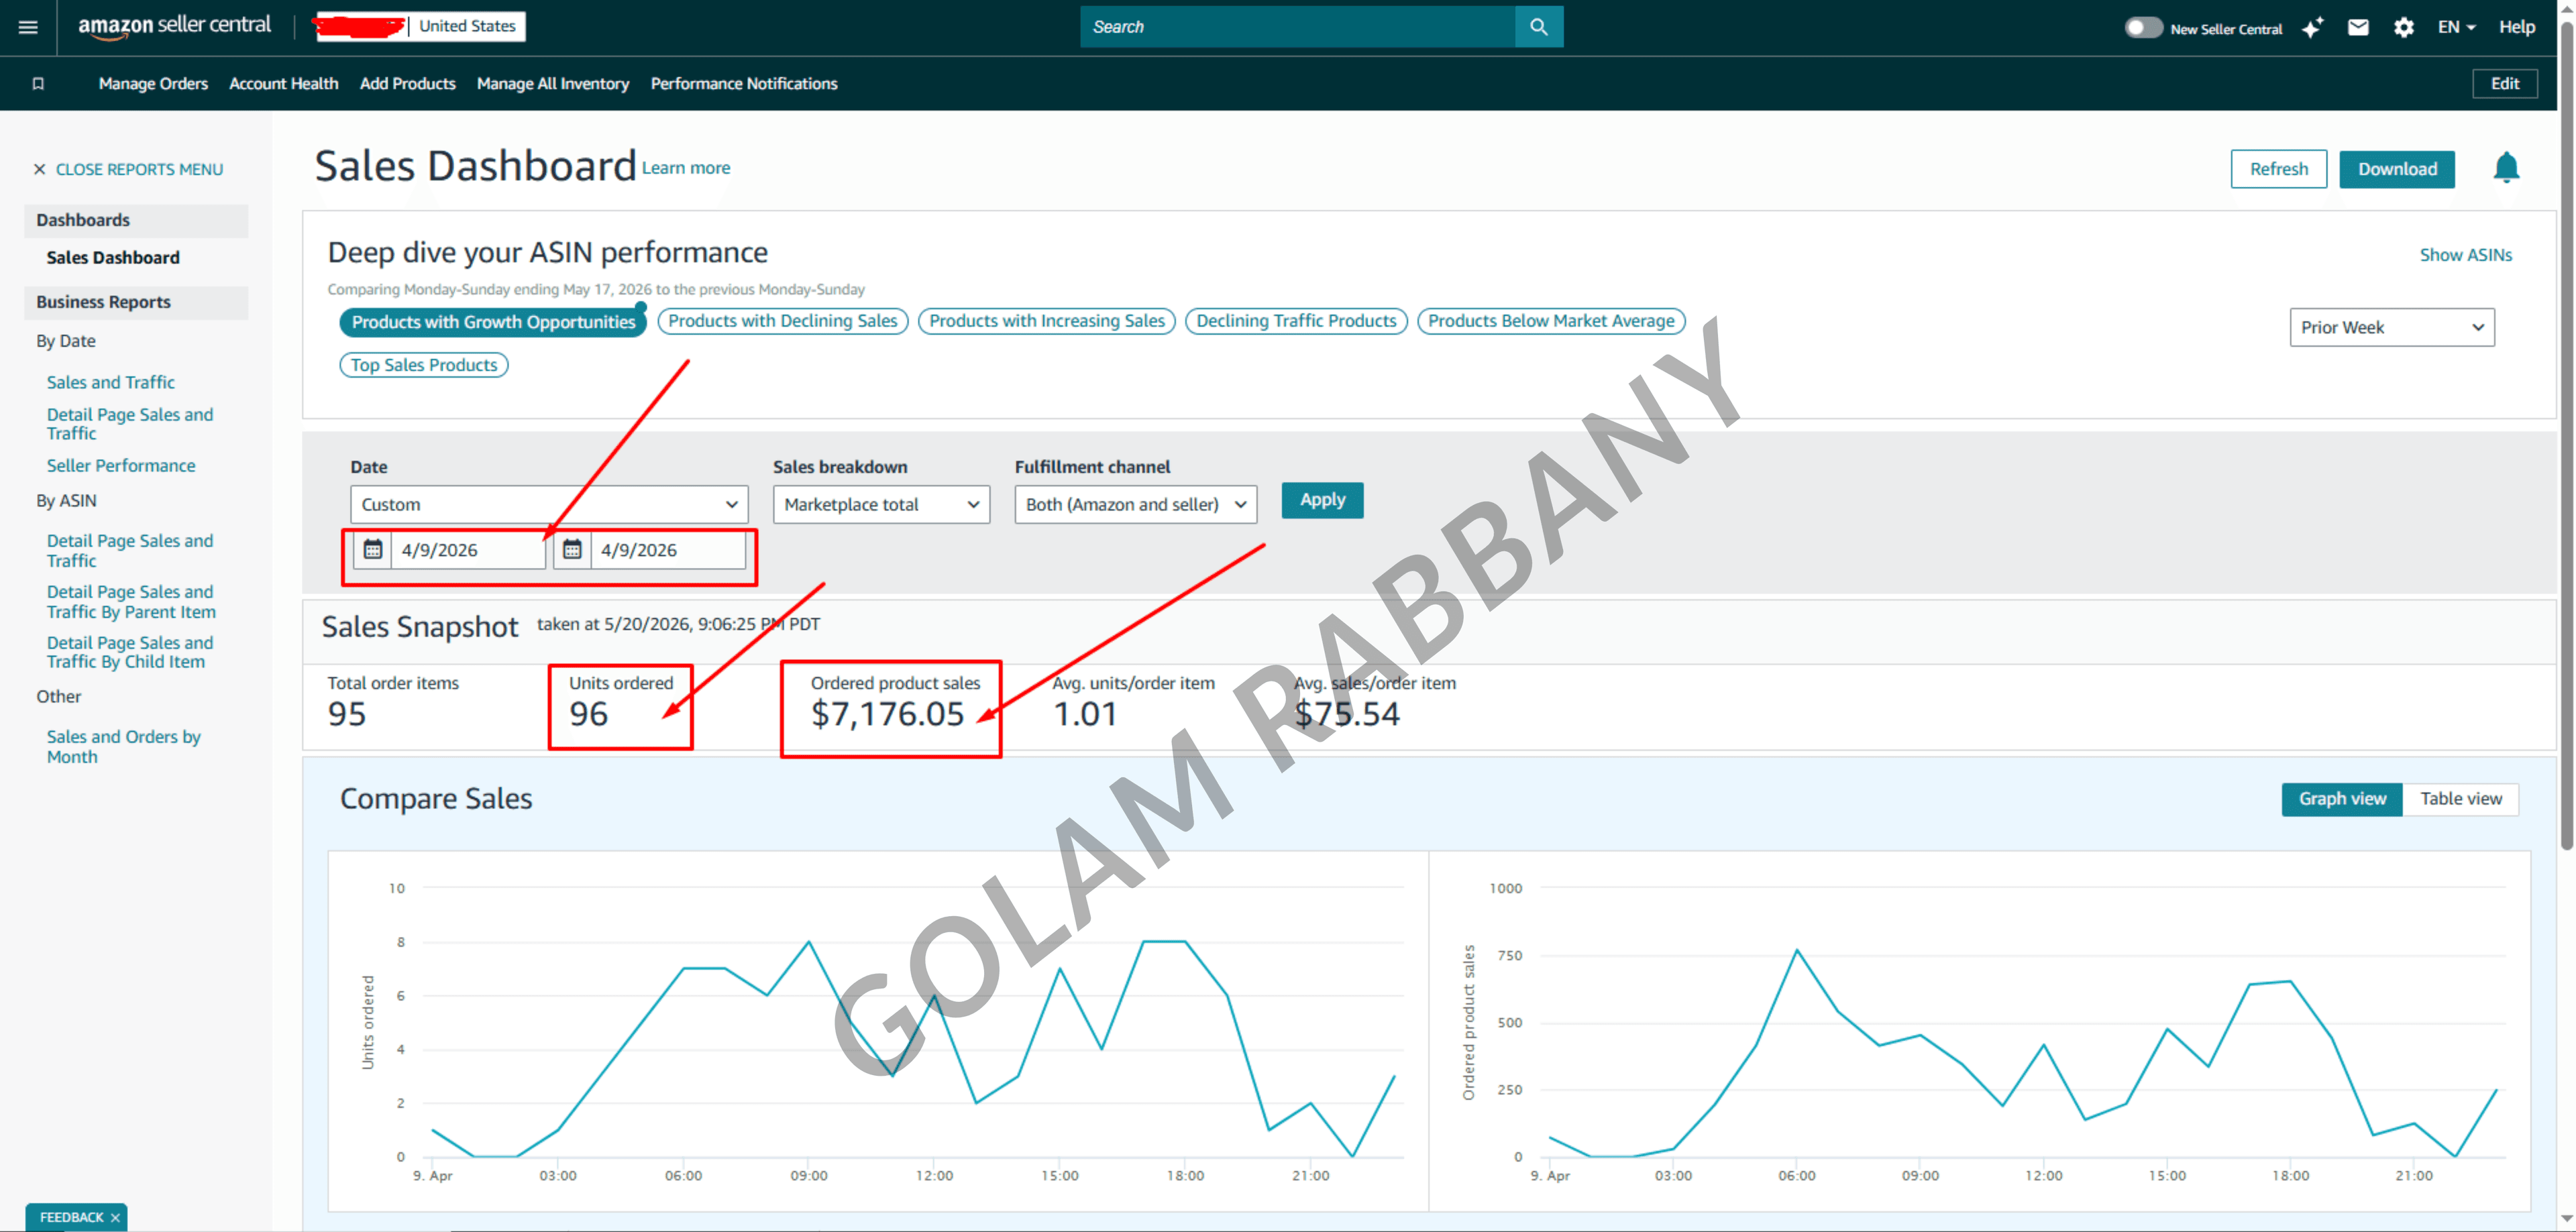Image resolution: width=2576 pixels, height=1232 pixels.
Task: Click the Refresh button
Action: pyautogui.click(x=2279, y=169)
